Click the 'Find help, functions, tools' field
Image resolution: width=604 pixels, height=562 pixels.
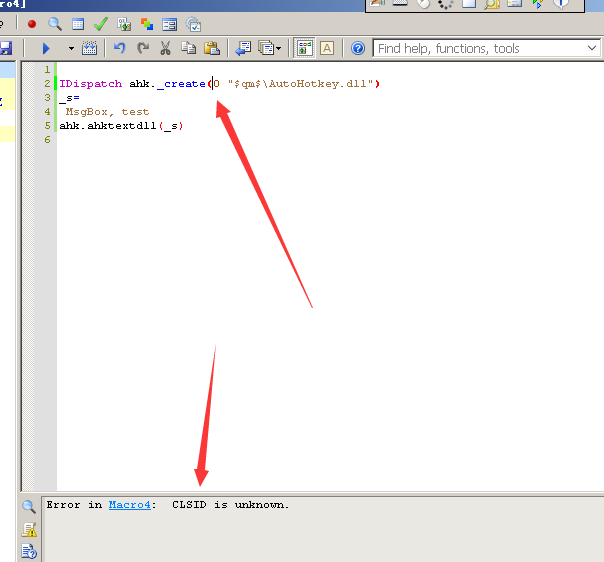[x=486, y=49]
